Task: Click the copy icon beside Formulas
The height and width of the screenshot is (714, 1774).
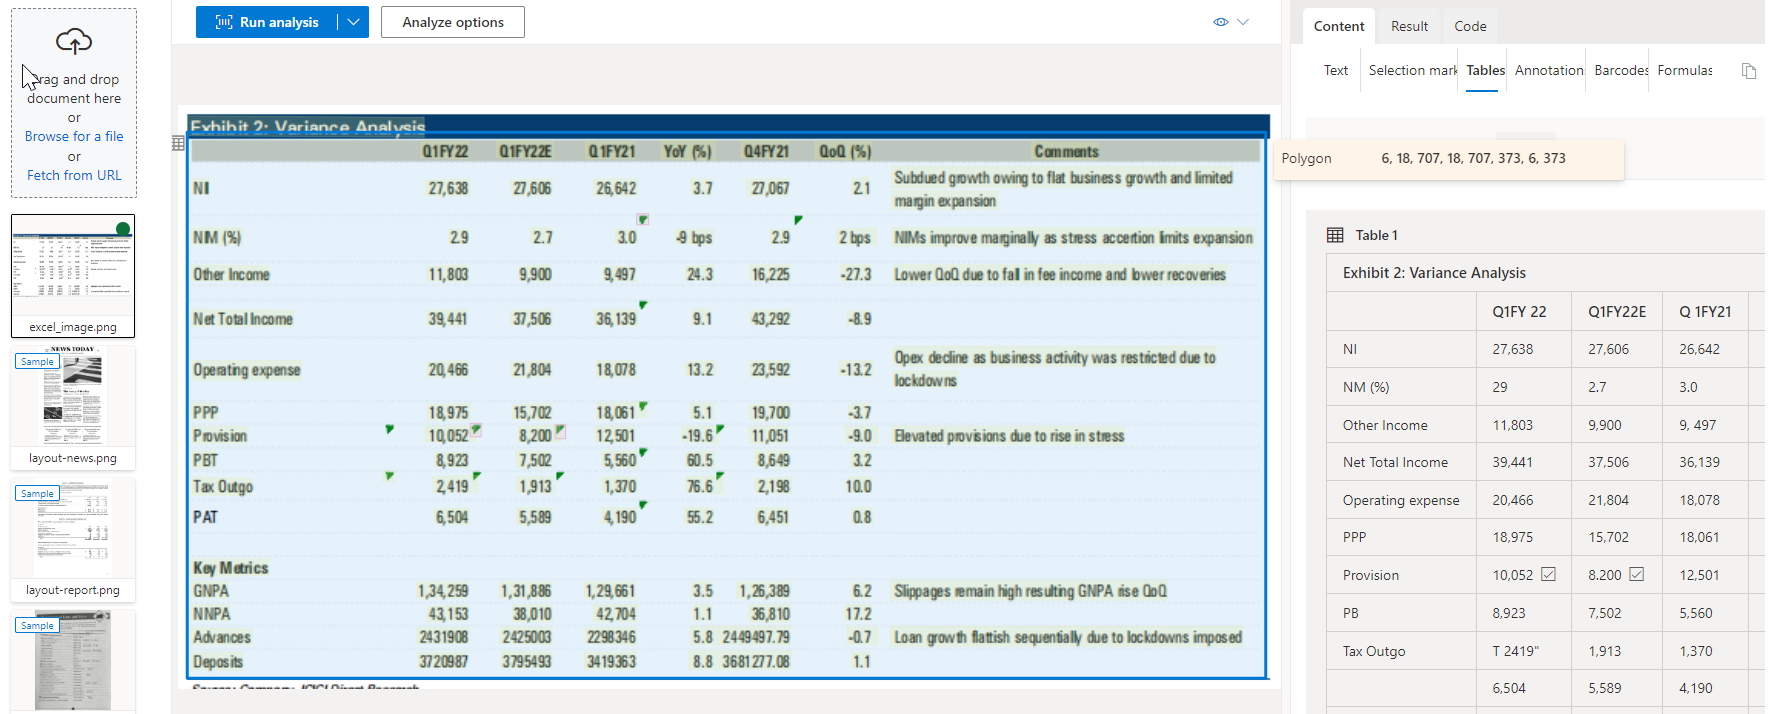Action: tap(1749, 71)
